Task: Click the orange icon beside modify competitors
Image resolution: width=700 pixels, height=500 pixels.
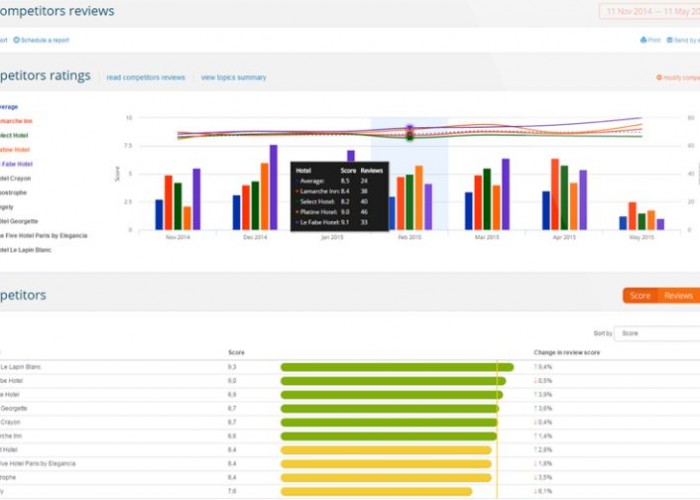Action: pos(659,78)
